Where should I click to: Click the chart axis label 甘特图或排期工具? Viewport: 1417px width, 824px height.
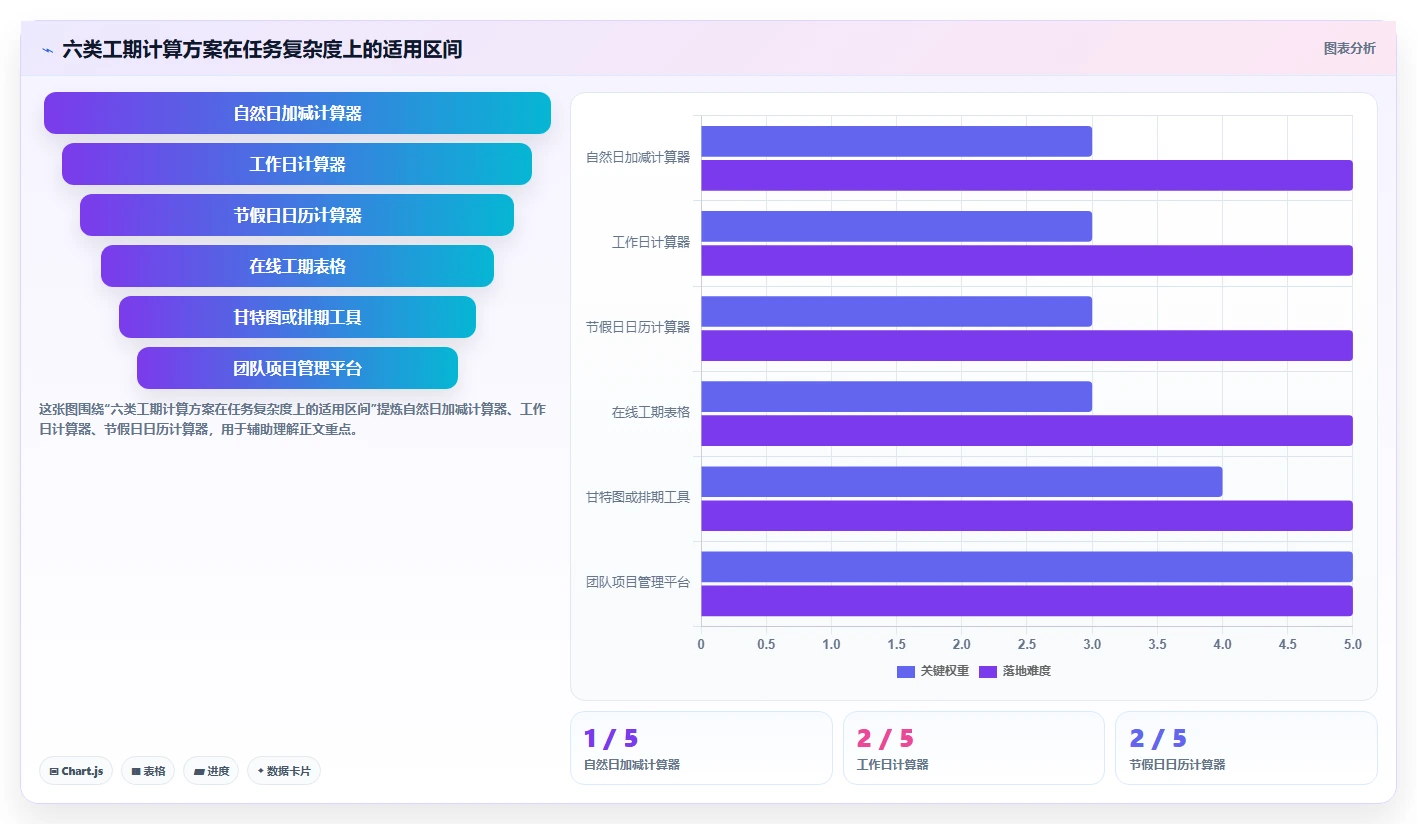click(638, 497)
